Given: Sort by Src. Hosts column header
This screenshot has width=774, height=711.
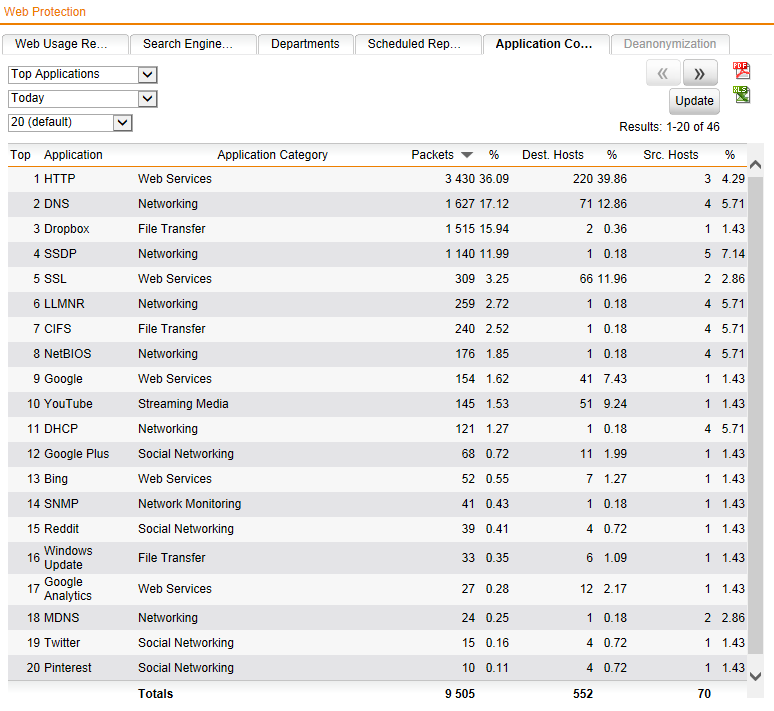Looking at the screenshot, I should [x=670, y=155].
